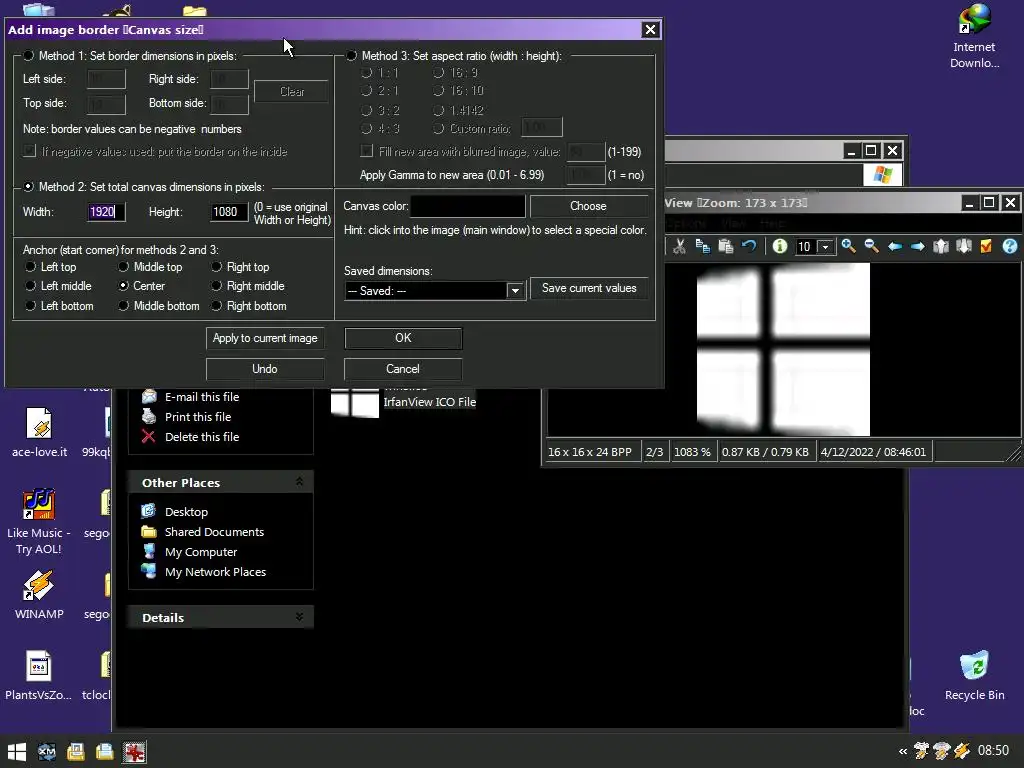Screen dimensions: 1024x768
Task: Open the 'Like Music - Try AOL!' shortcut
Action: point(39,521)
